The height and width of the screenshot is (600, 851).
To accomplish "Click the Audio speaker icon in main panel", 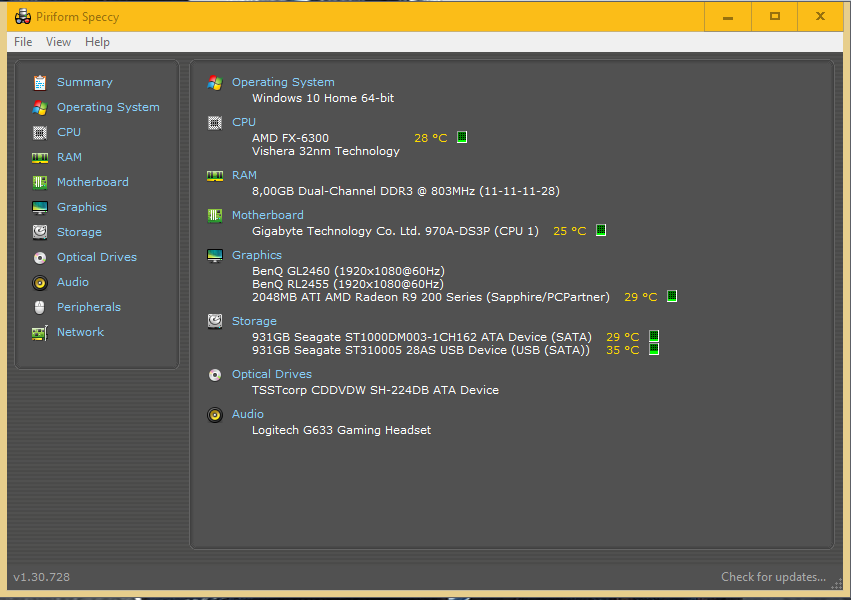I will (x=215, y=415).
